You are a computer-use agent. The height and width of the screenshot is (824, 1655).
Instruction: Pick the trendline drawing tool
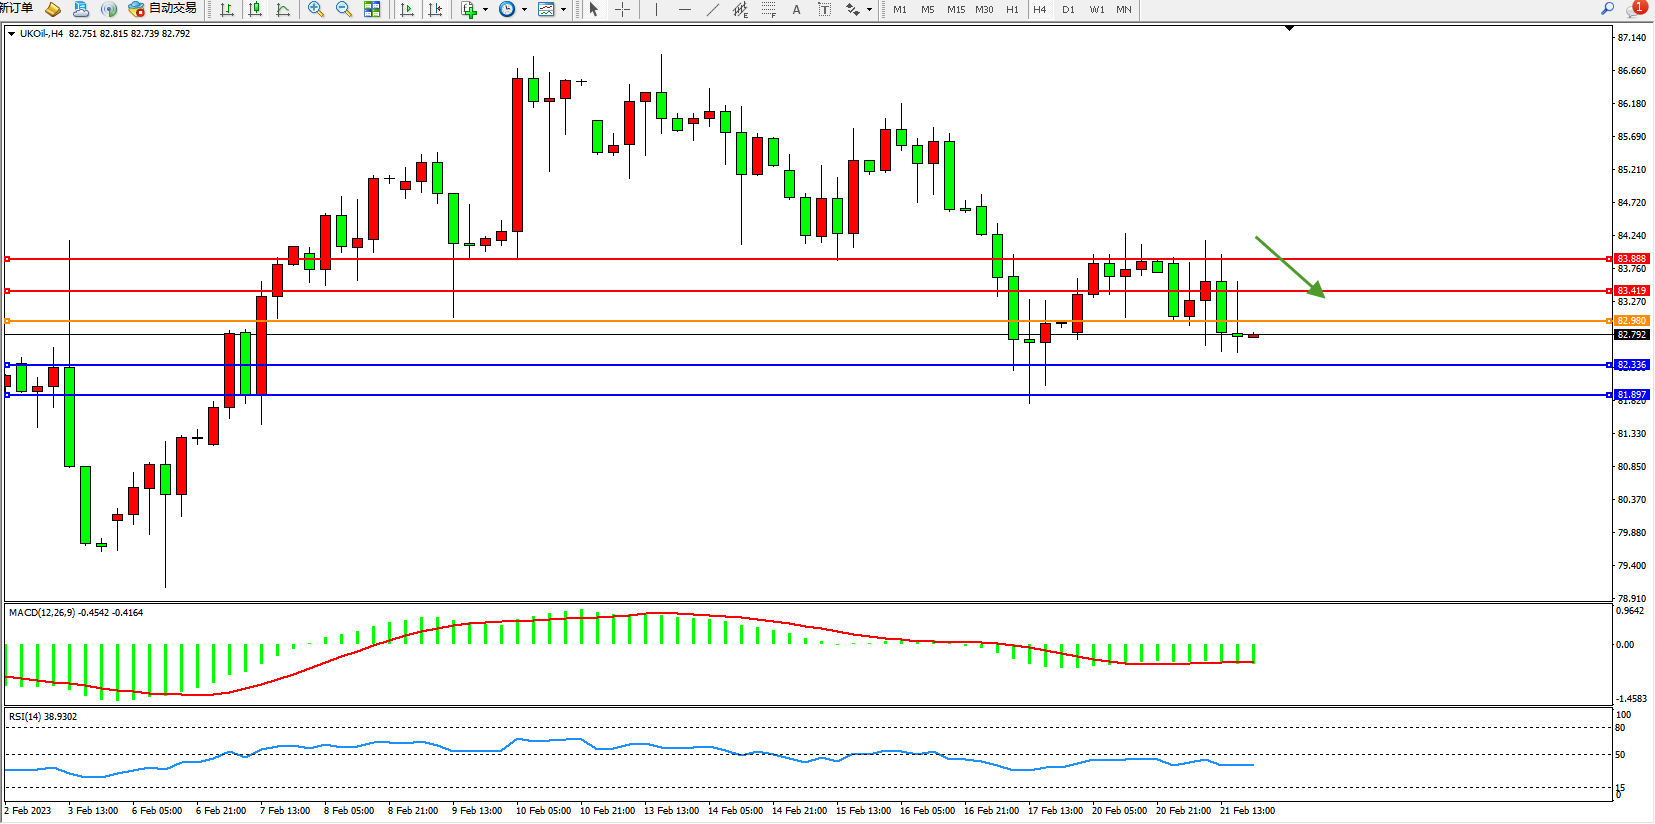click(x=712, y=10)
